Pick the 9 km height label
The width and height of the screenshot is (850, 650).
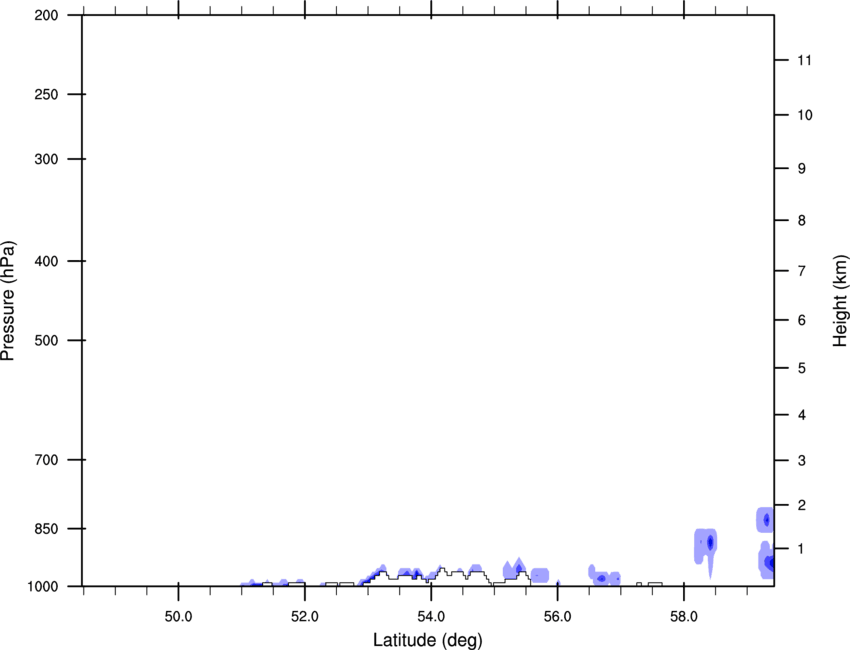[x=802, y=169]
